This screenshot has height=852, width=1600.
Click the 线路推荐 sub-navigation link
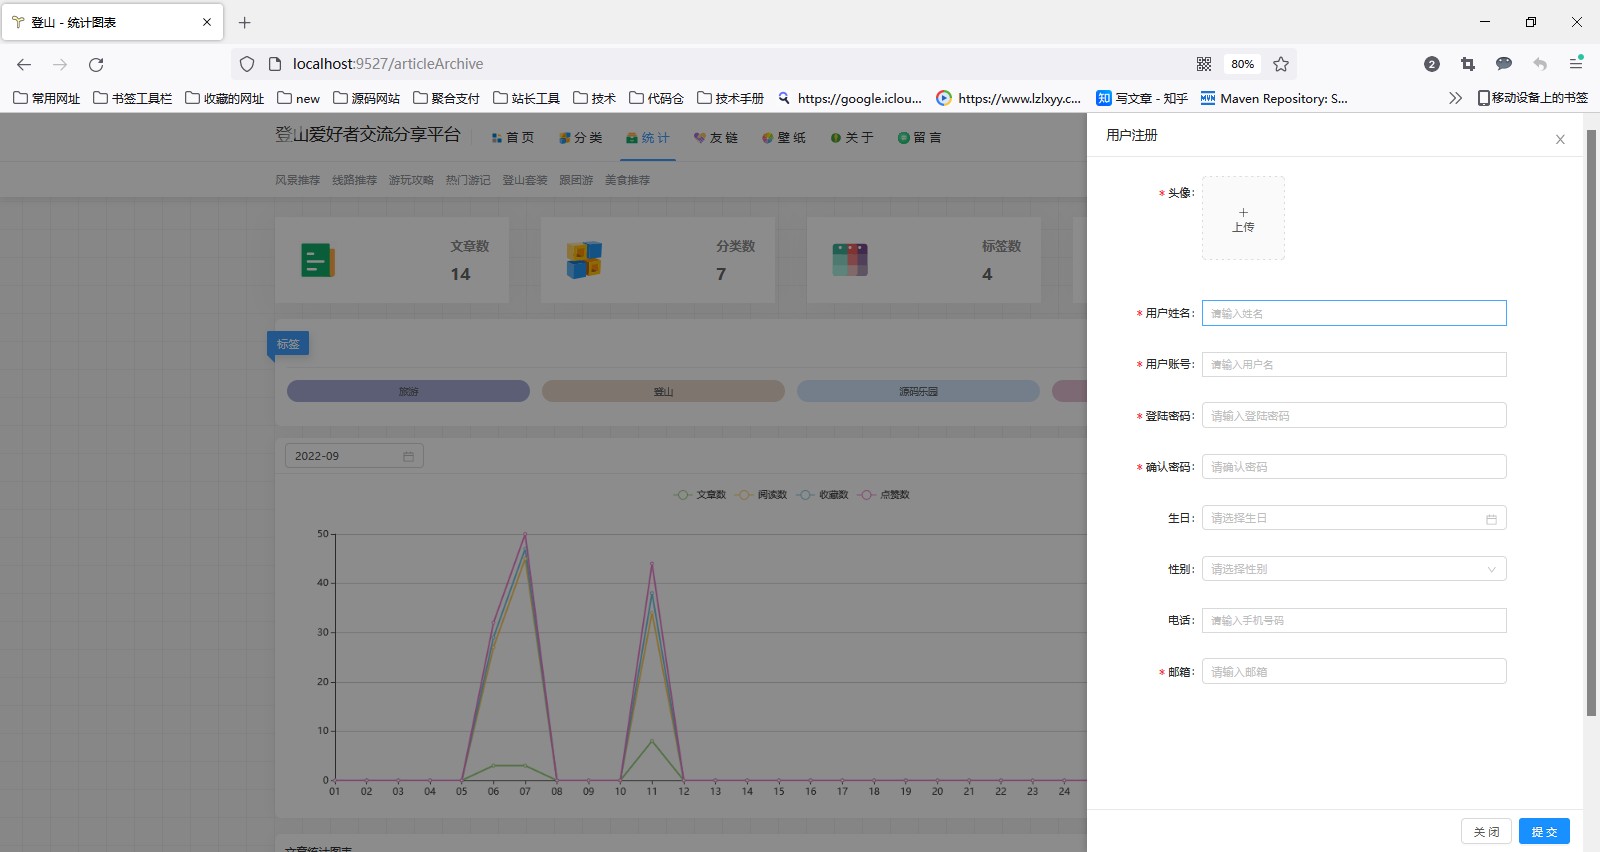click(355, 180)
